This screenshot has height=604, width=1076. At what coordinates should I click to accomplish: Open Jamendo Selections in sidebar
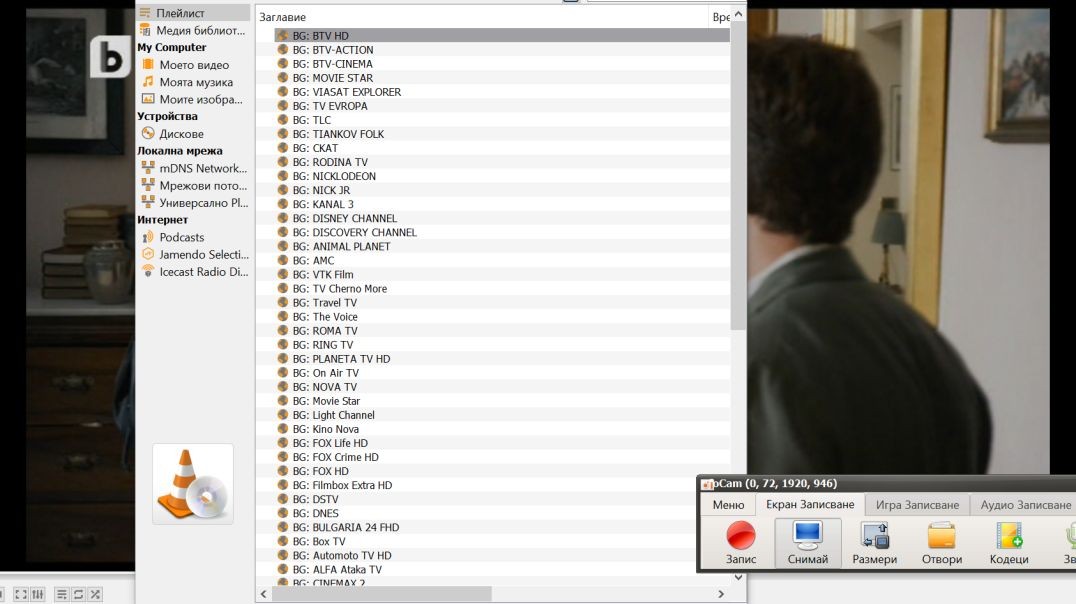click(x=194, y=254)
